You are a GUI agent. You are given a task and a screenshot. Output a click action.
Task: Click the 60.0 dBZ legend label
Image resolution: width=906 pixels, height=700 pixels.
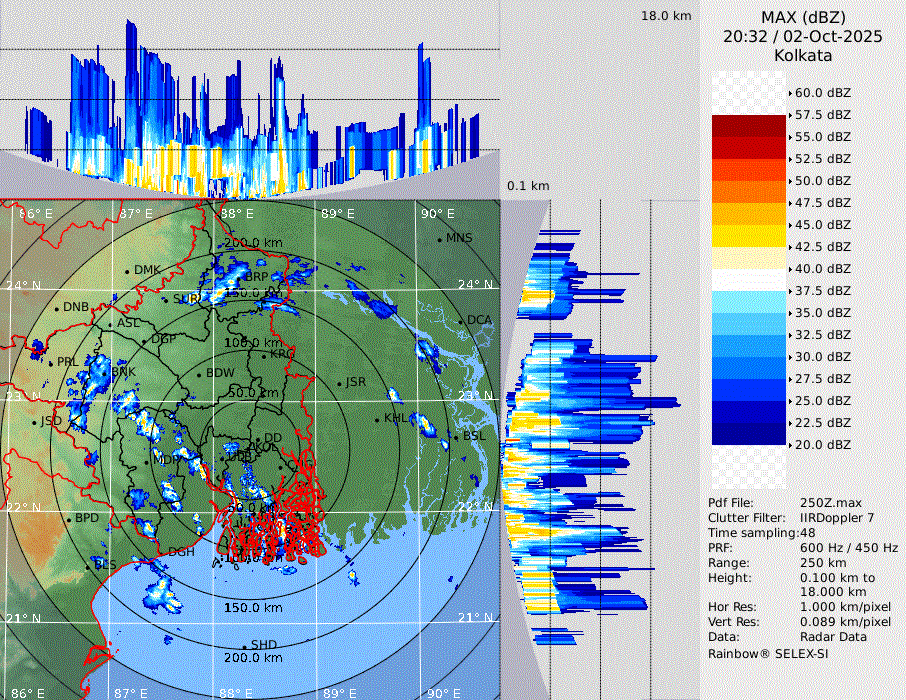coord(822,93)
